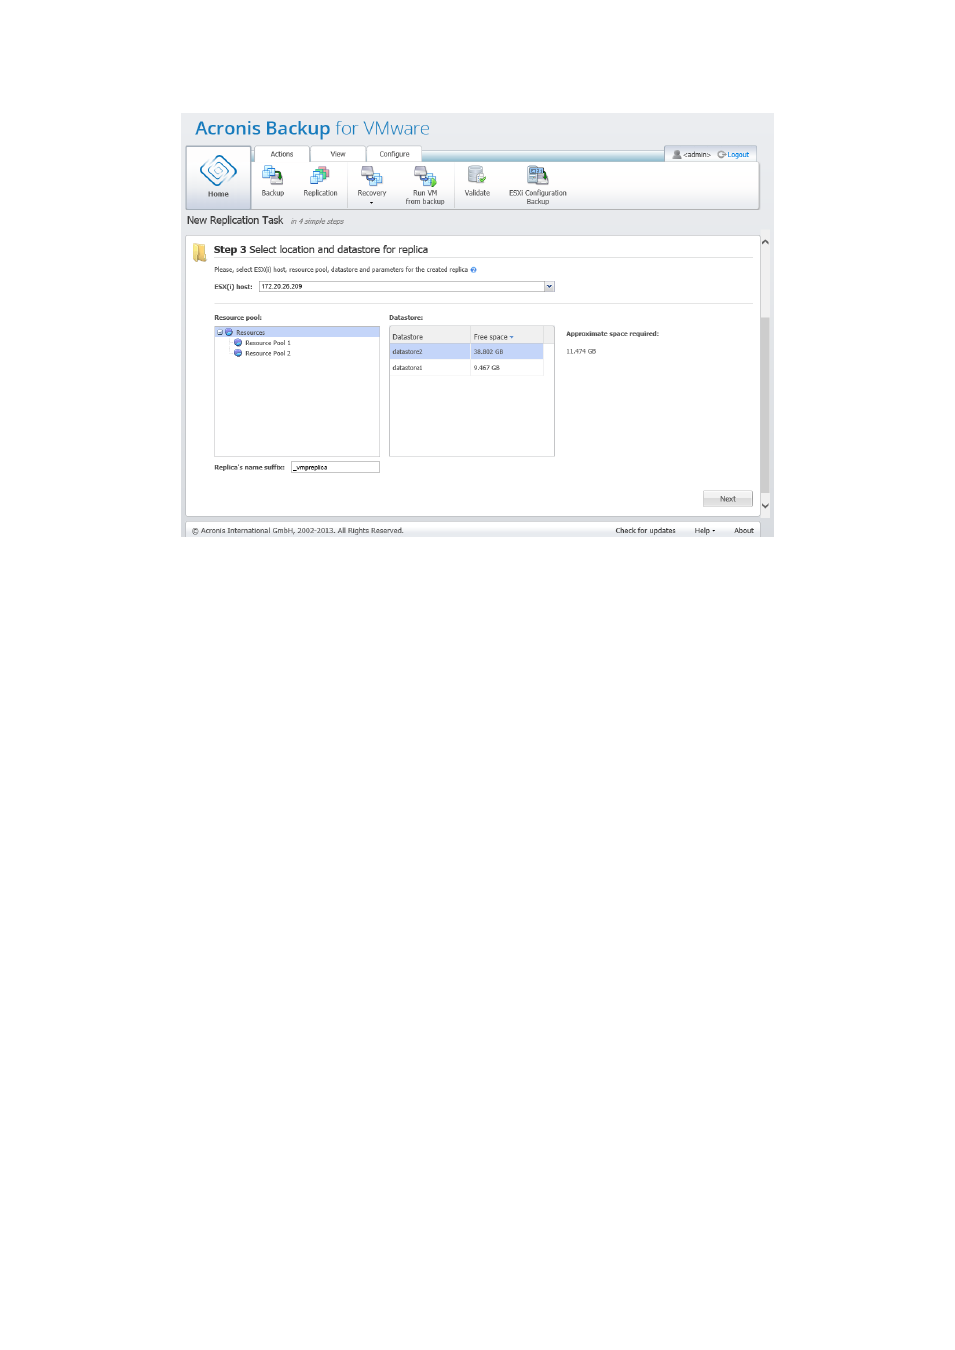The height and width of the screenshot is (1350, 955).
Task: Open the Help menu
Action: click(705, 531)
